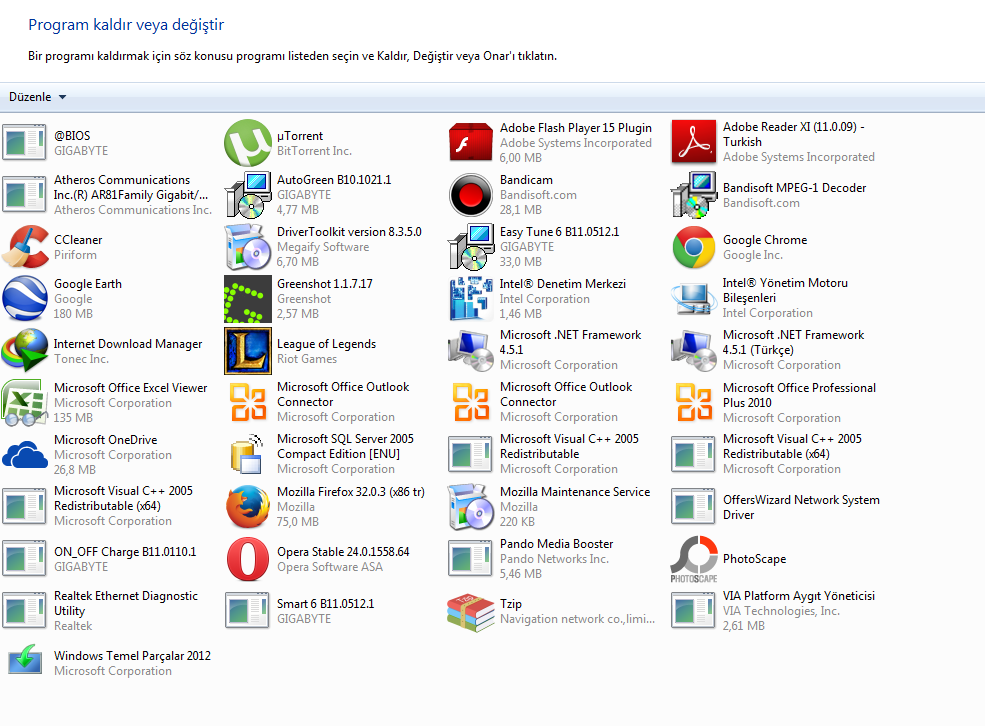
Task: Select the Windows Temel Parçalar 2012 icon
Action: pos(25,660)
